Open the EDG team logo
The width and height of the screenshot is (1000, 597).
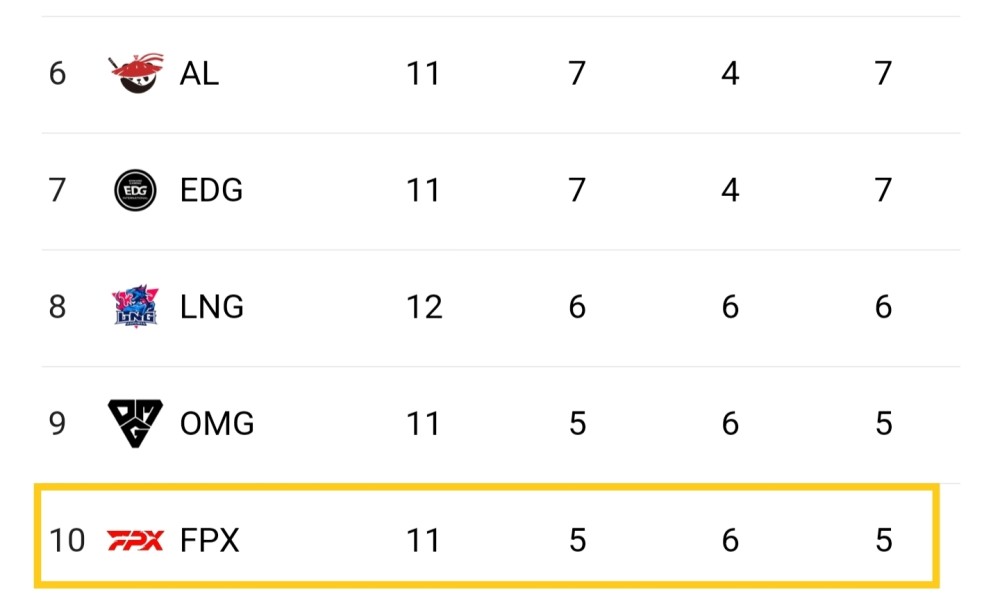pos(135,190)
